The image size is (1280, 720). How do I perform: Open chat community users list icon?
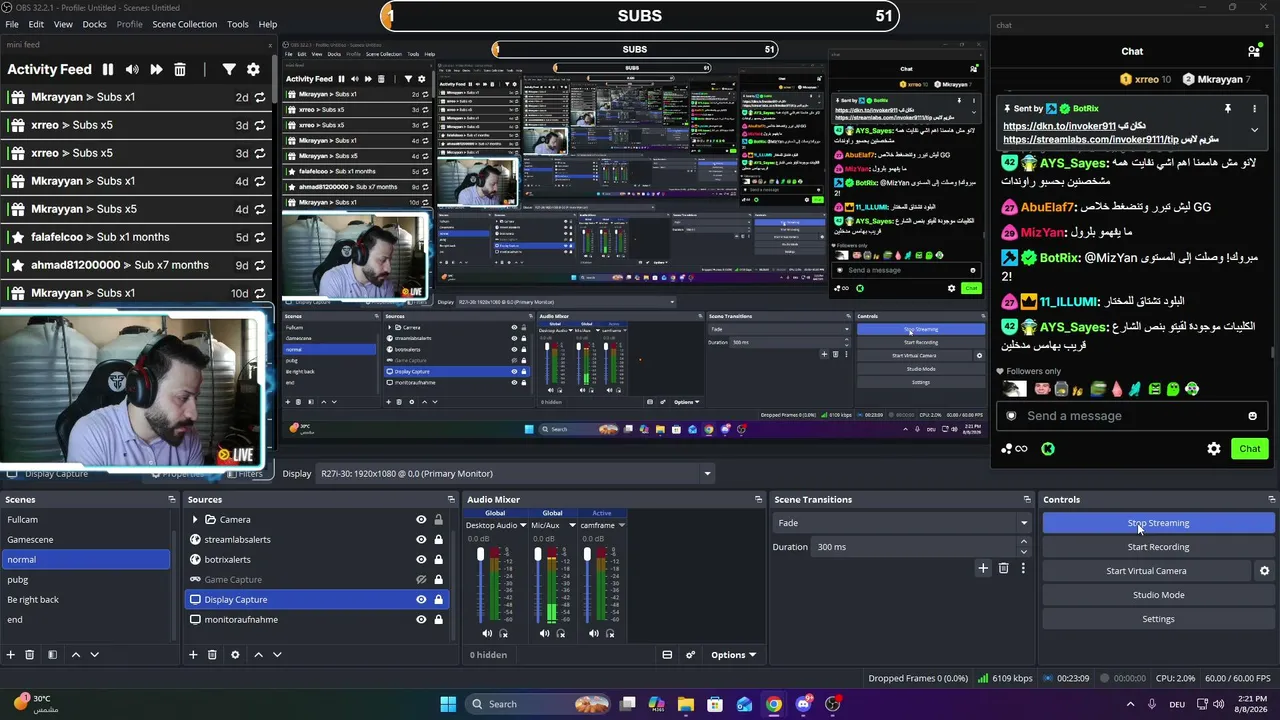(x=1254, y=51)
